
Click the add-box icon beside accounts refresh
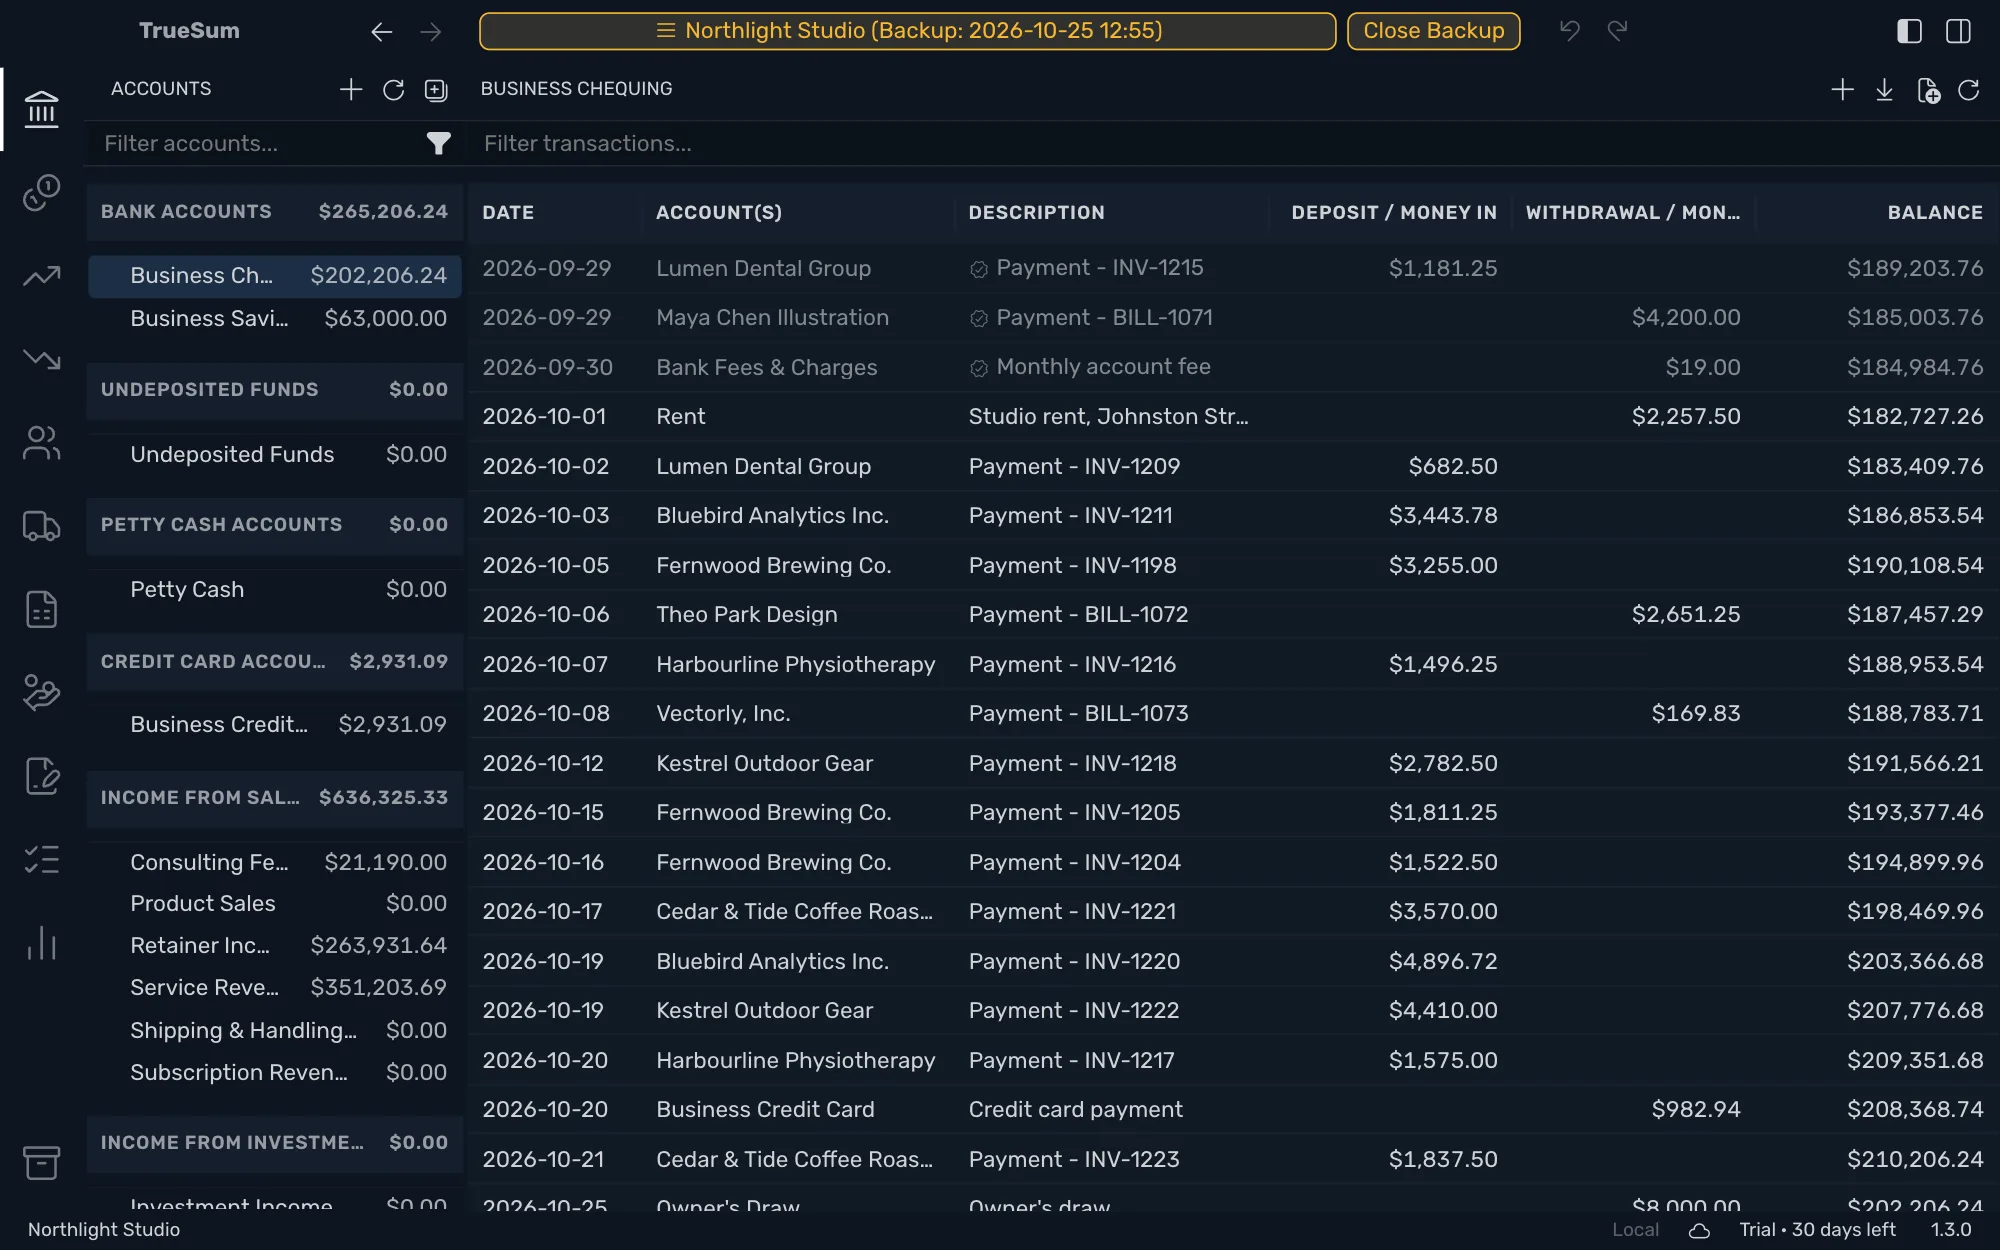(436, 90)
